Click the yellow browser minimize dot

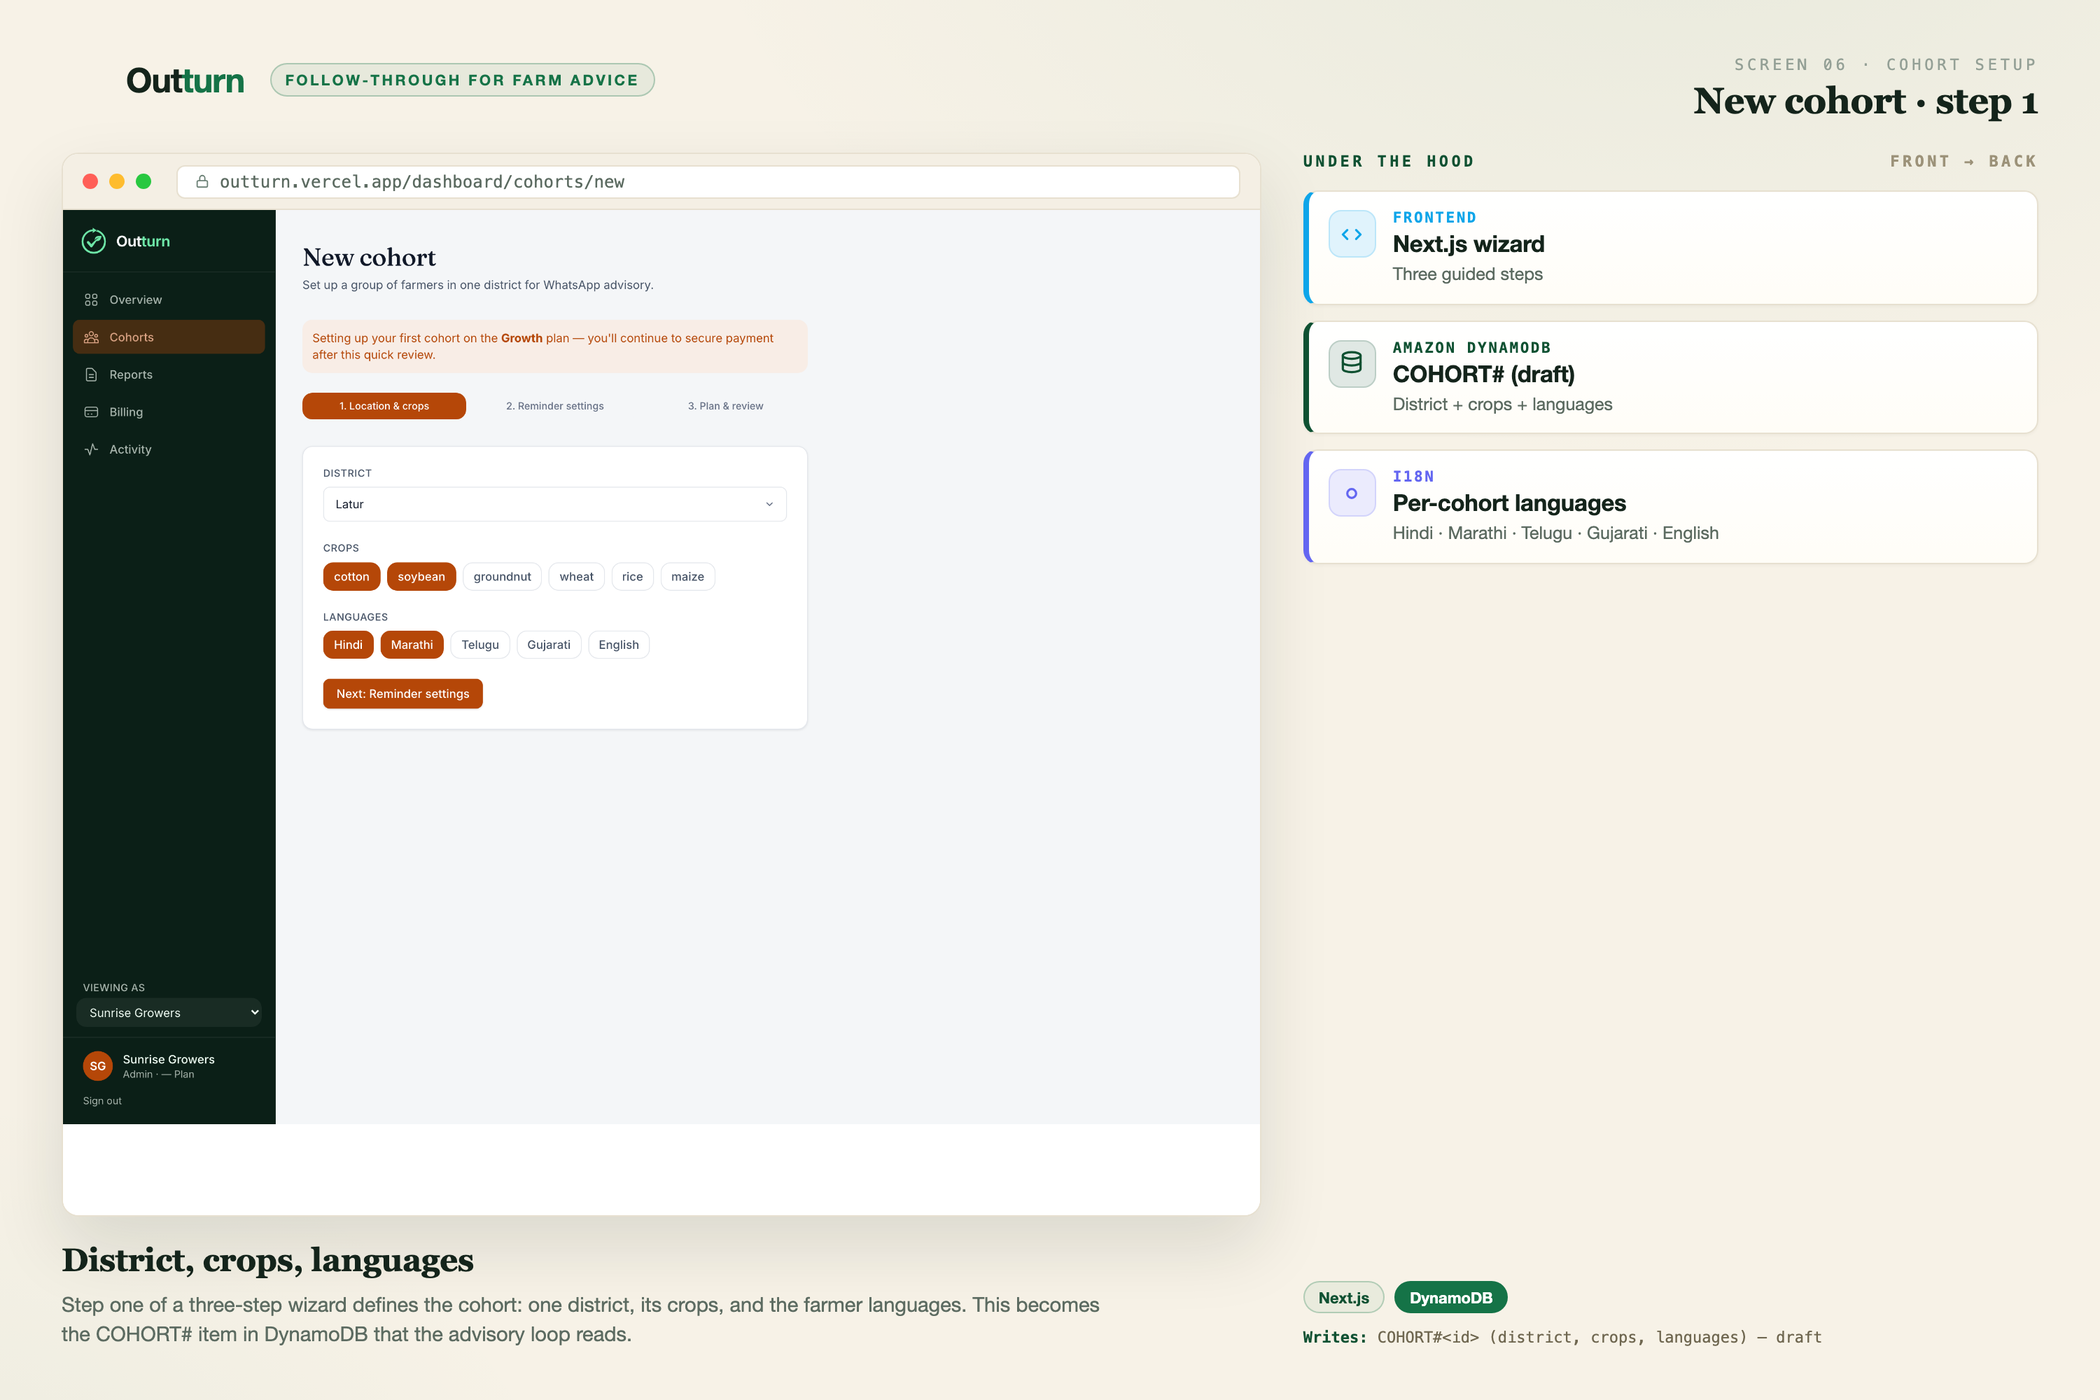pyautogui.click(x=117, y=181)
